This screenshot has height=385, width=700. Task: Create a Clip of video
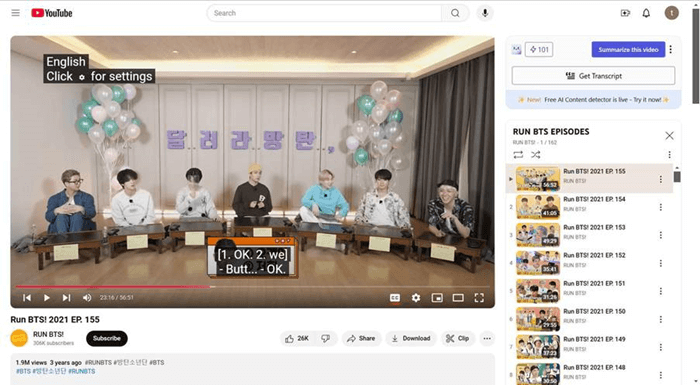(x=458, y=338)
